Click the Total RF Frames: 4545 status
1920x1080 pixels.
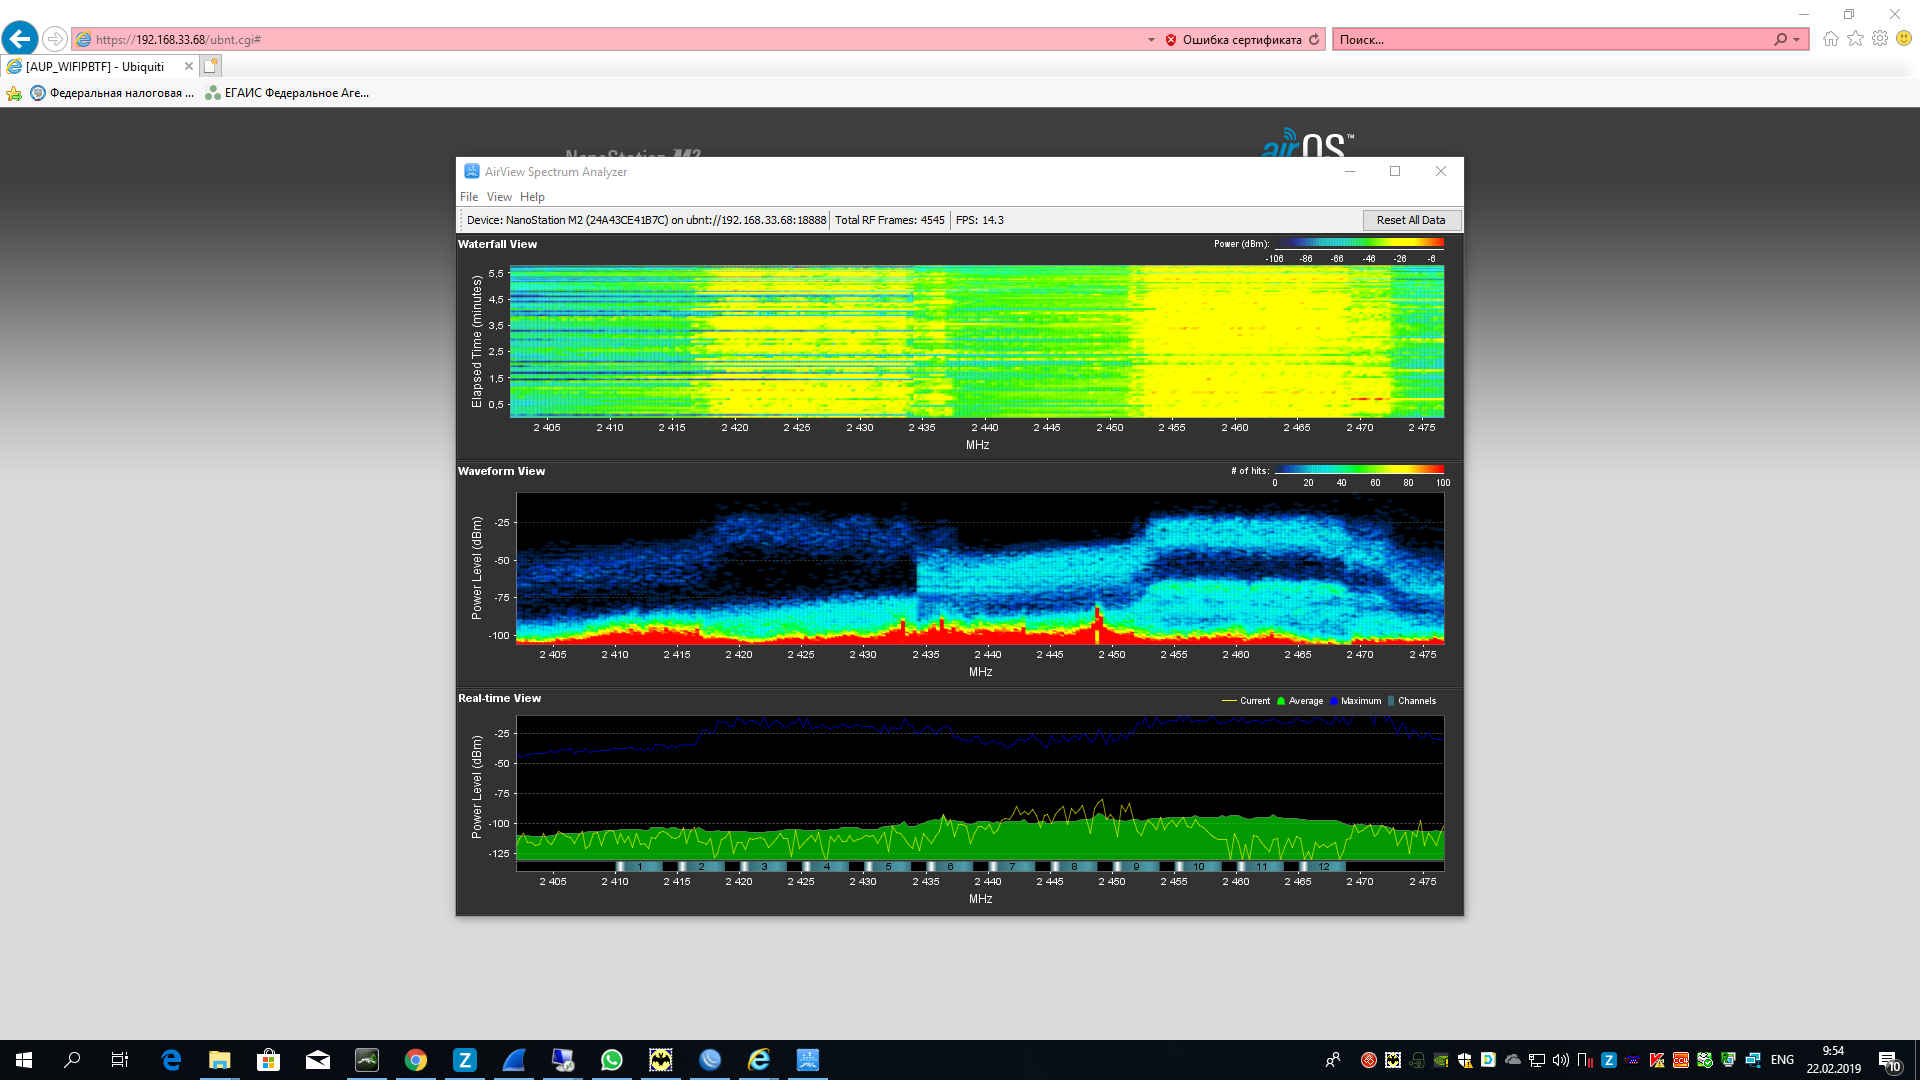[890, 220]
